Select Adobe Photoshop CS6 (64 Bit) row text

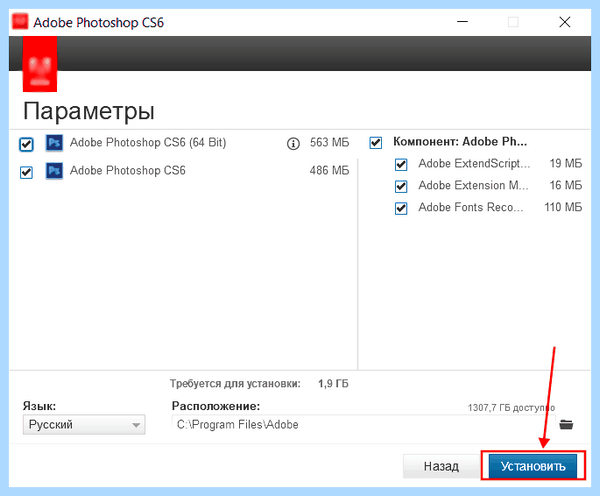click(x=148, y=143)
